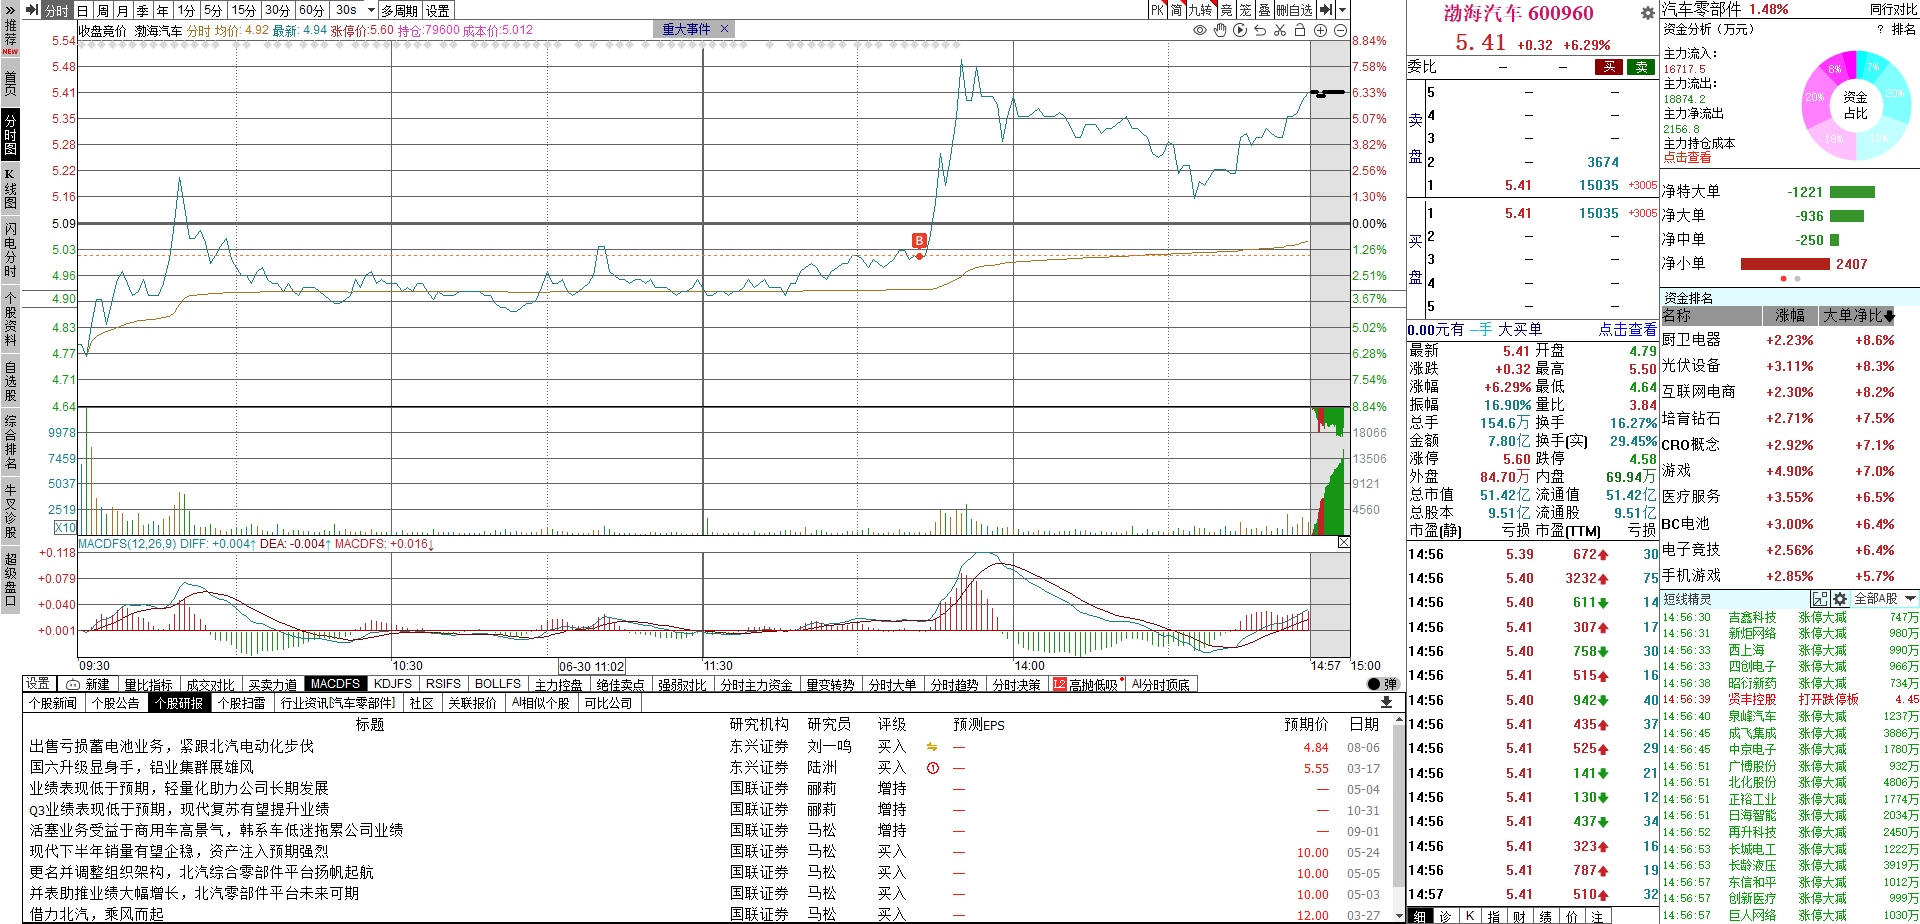Viewport: 1920px width, 924px height.
Task: Select BOLLFS indicator tab
Action: [498, 684]
